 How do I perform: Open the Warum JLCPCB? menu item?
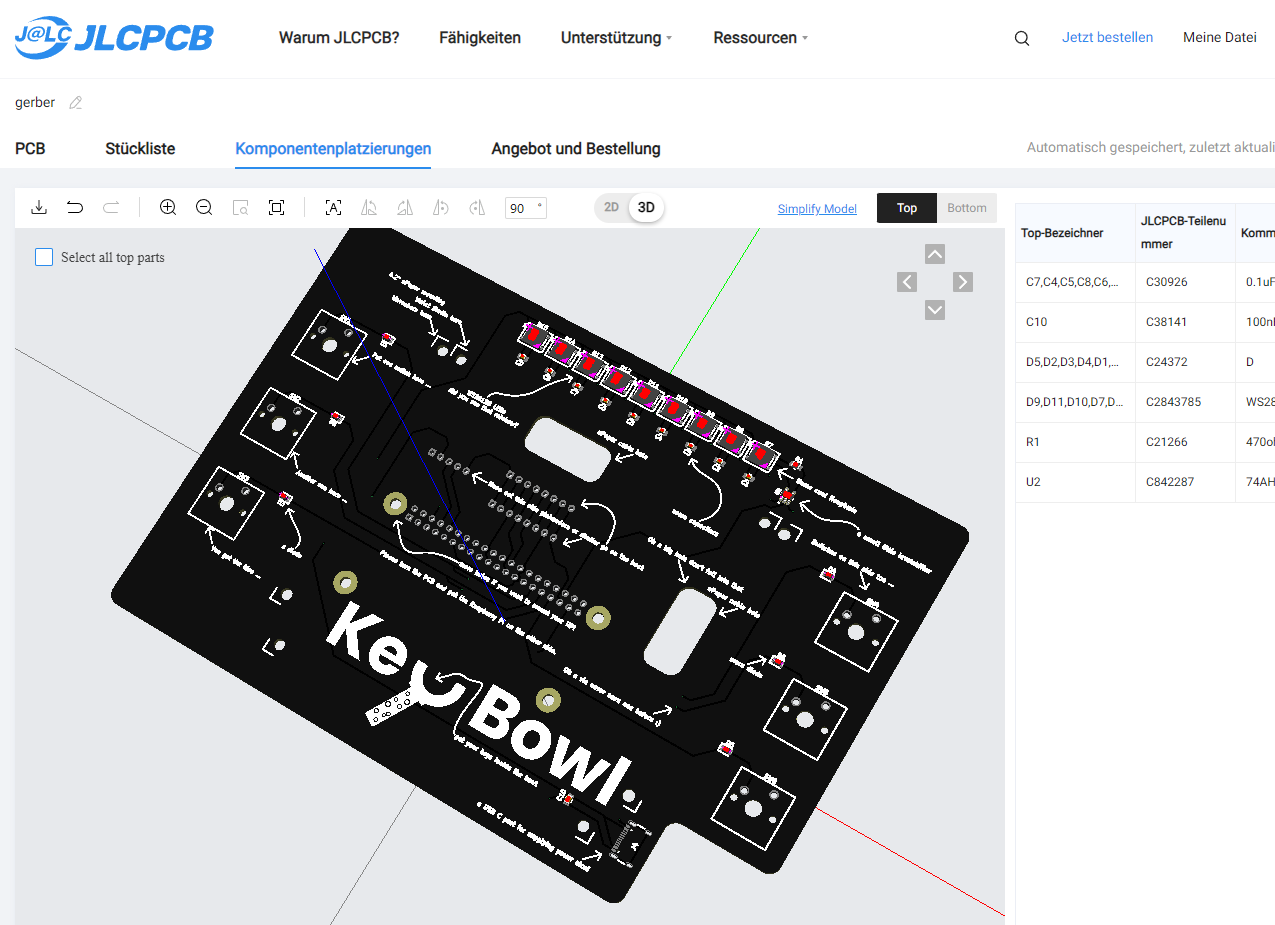coord(339,38)
